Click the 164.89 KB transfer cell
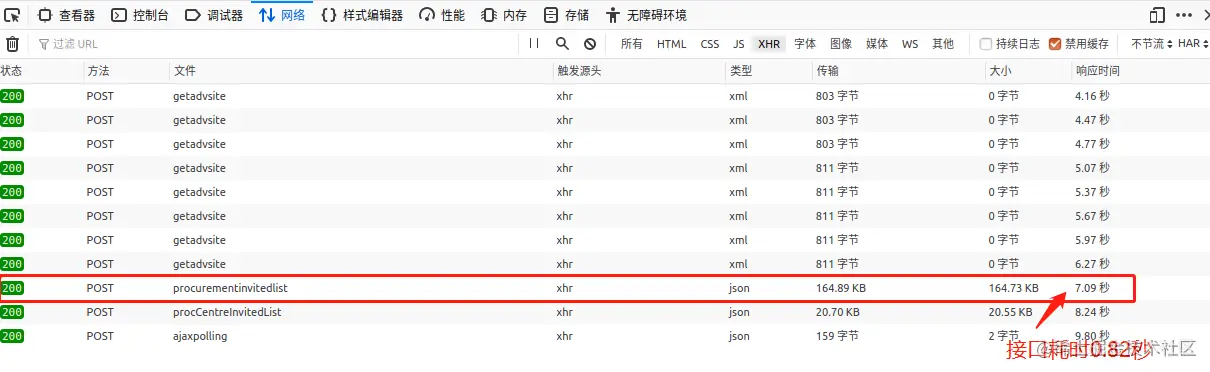The height and width of the screenshot is (372, 1210). [x=842, y=288]
